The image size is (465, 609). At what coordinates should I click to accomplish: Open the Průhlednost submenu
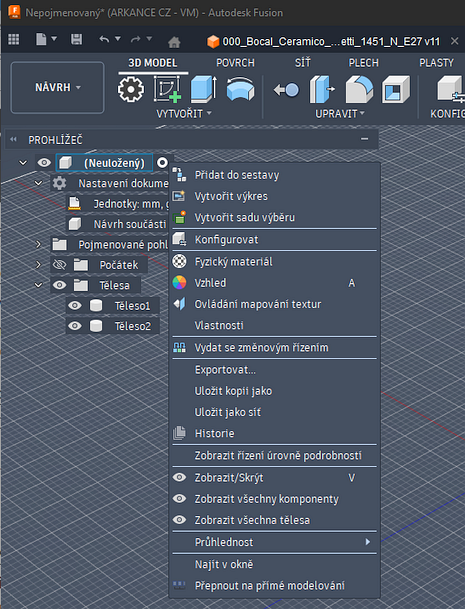coord(274,542)
